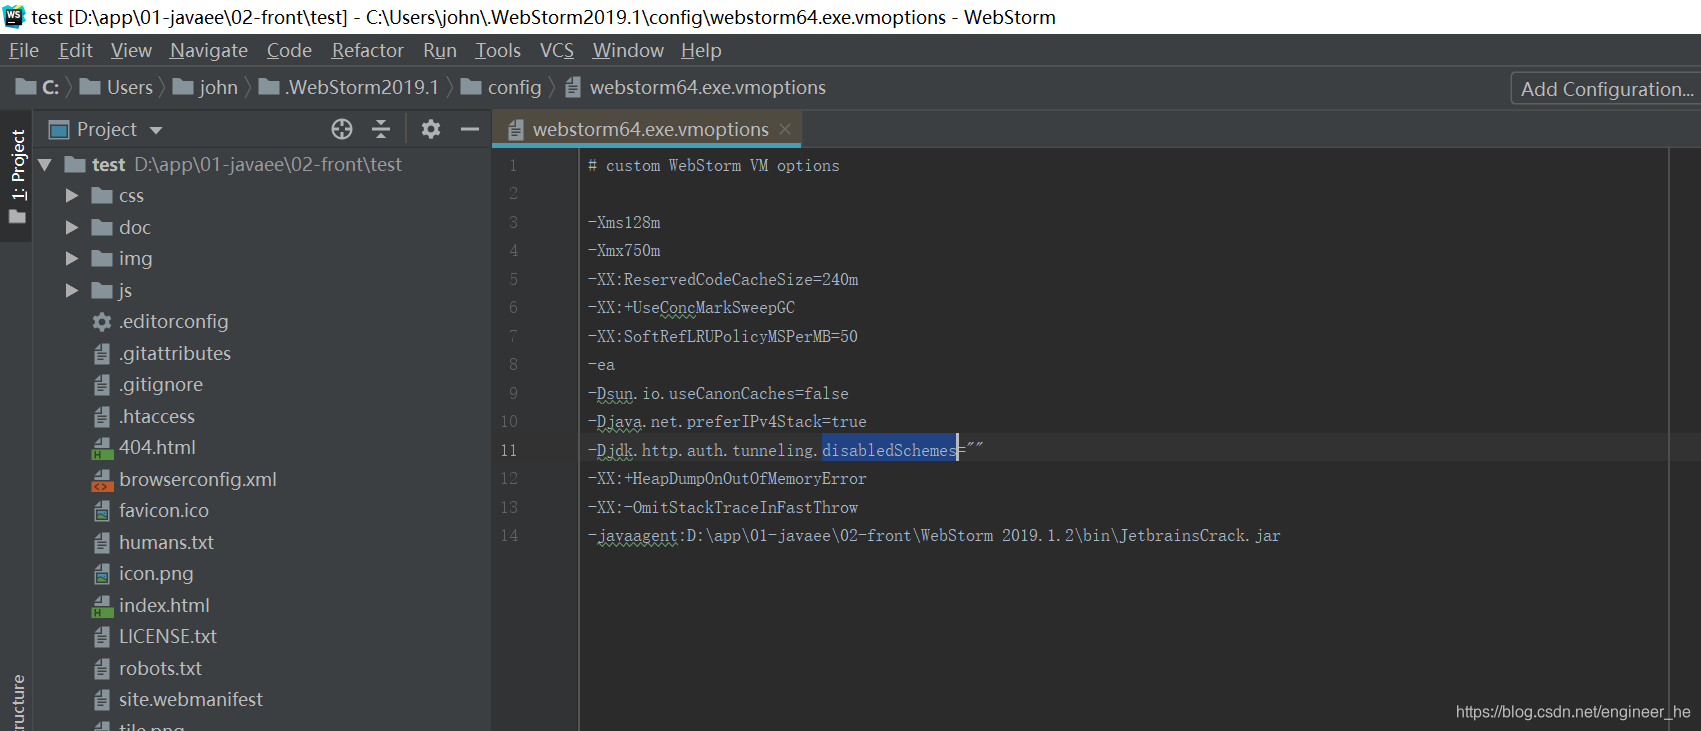Open the File menu
The image size is (1701, 731).
pos(24,50)
